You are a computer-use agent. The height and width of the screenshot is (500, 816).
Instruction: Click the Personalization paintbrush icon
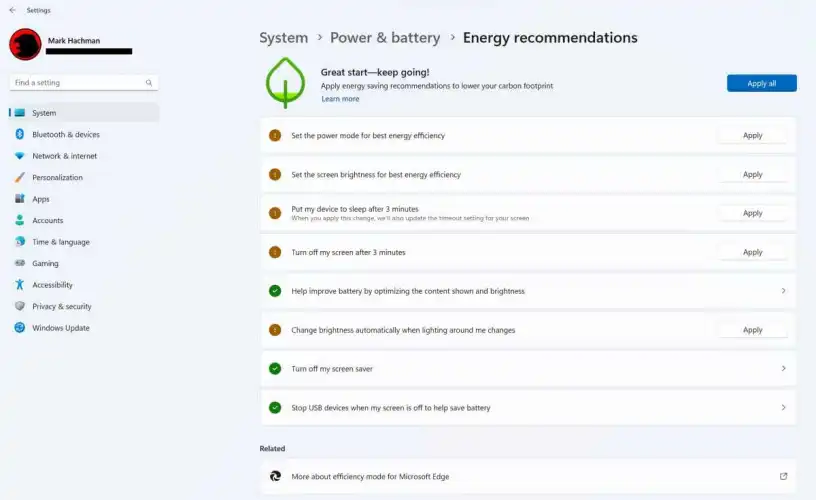(19, 178)
